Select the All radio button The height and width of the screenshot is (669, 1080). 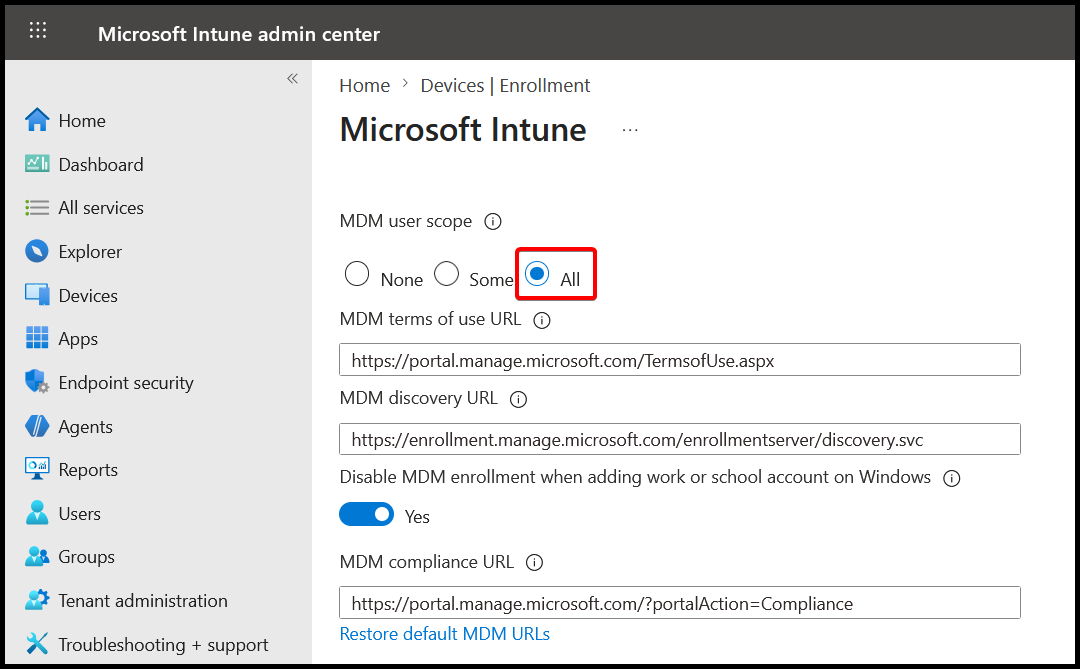[x=537, y=274]
